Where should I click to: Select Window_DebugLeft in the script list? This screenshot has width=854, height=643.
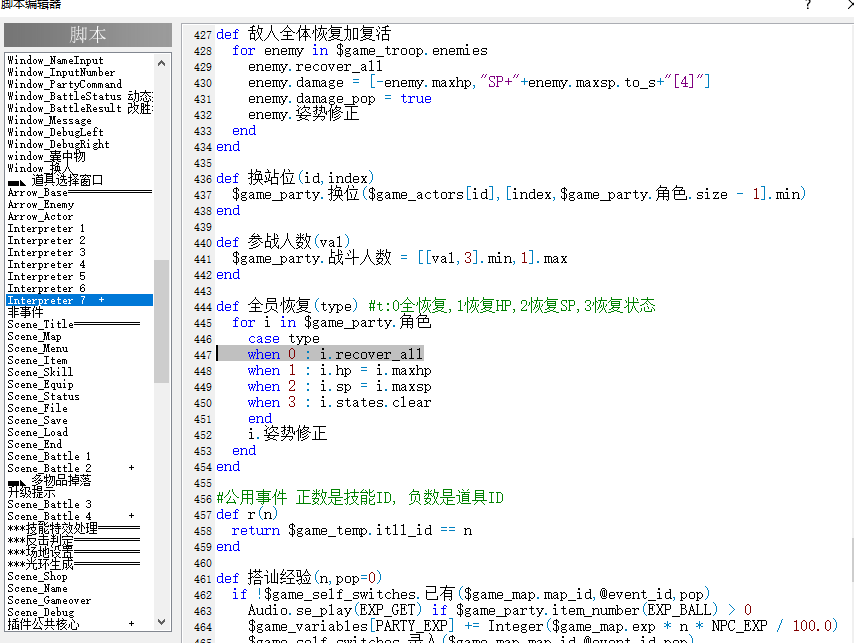56,132
